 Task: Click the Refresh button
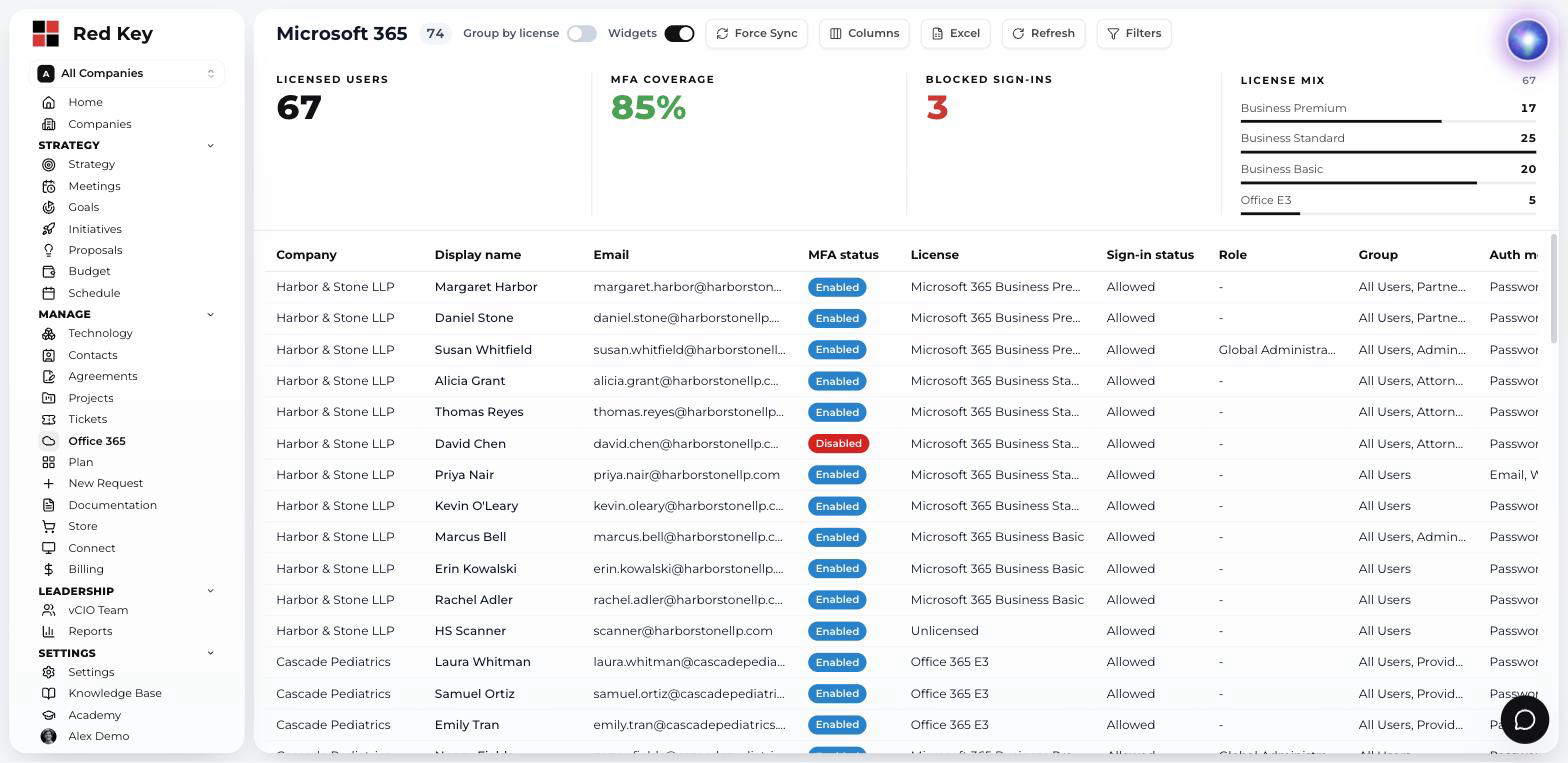(x=1043, y=33)
